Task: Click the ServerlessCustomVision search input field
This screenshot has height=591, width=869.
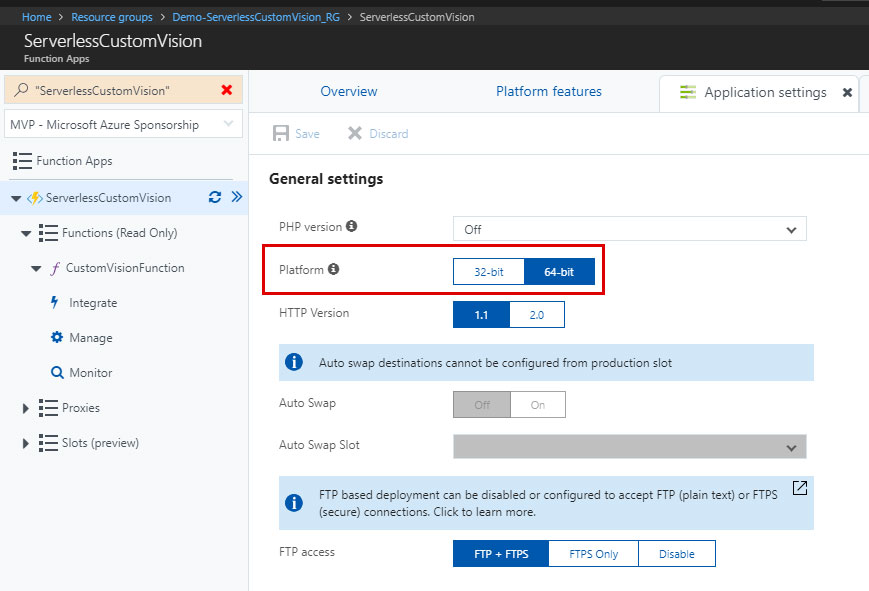Action: [x=123, y=90]
